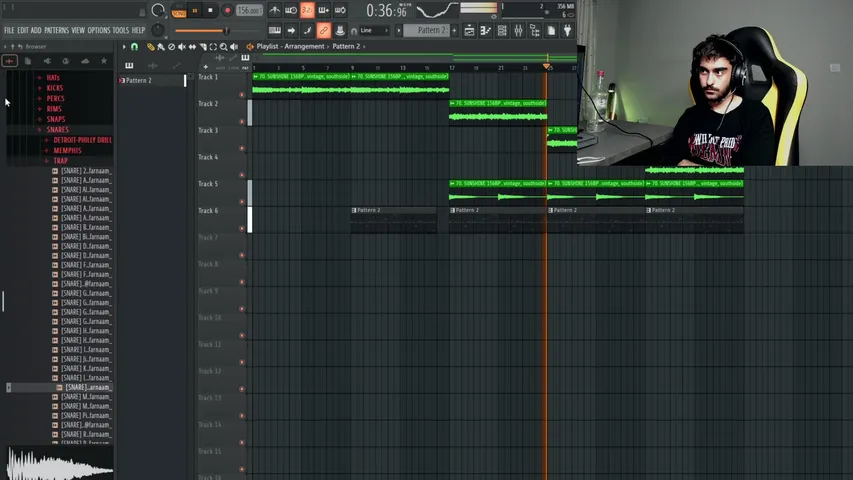853x480 pixels.
Task: Mute Track 1 with its toggle dot
Action: coord(242,95)
